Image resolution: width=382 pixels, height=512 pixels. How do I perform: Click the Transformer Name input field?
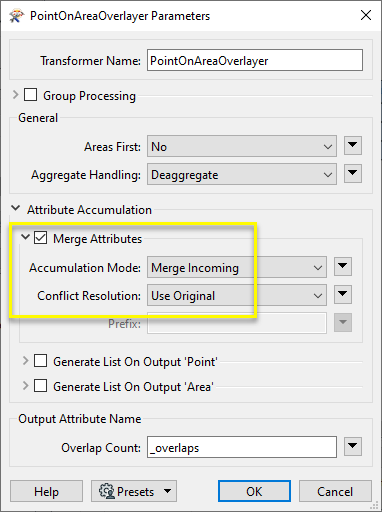click(x=255, y=60)
